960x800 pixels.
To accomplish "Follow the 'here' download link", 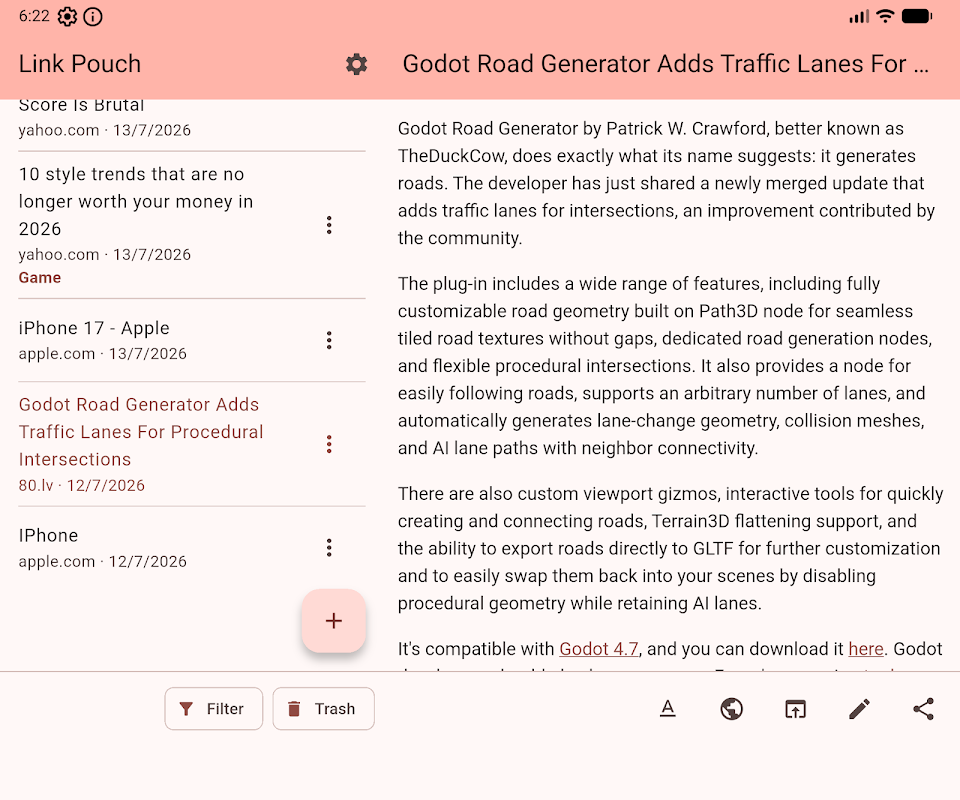I will (866, 649).
